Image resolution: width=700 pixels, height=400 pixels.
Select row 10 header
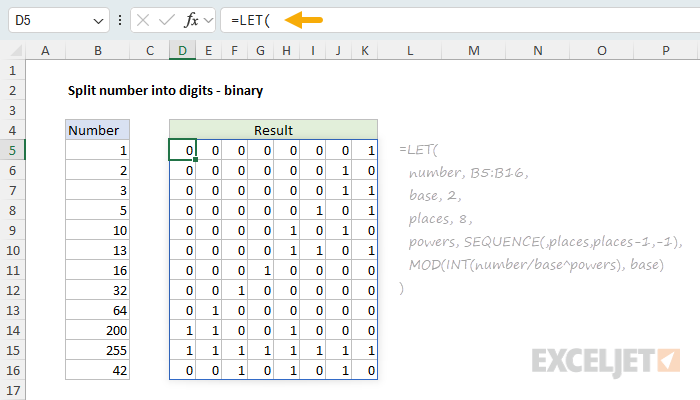pyautogui.click(x=12, y=250)
